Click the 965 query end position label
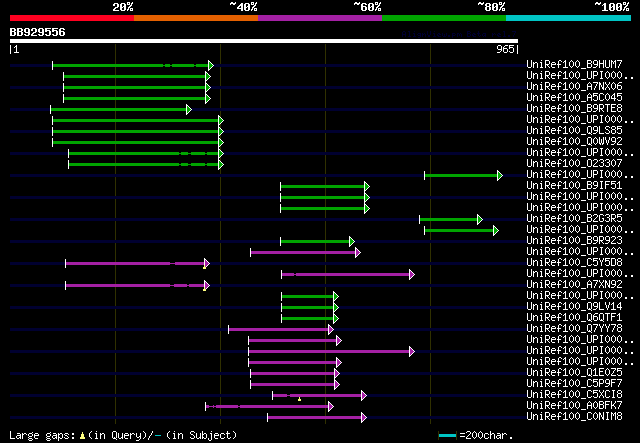640x443 pixels. [x=505, y=49]
